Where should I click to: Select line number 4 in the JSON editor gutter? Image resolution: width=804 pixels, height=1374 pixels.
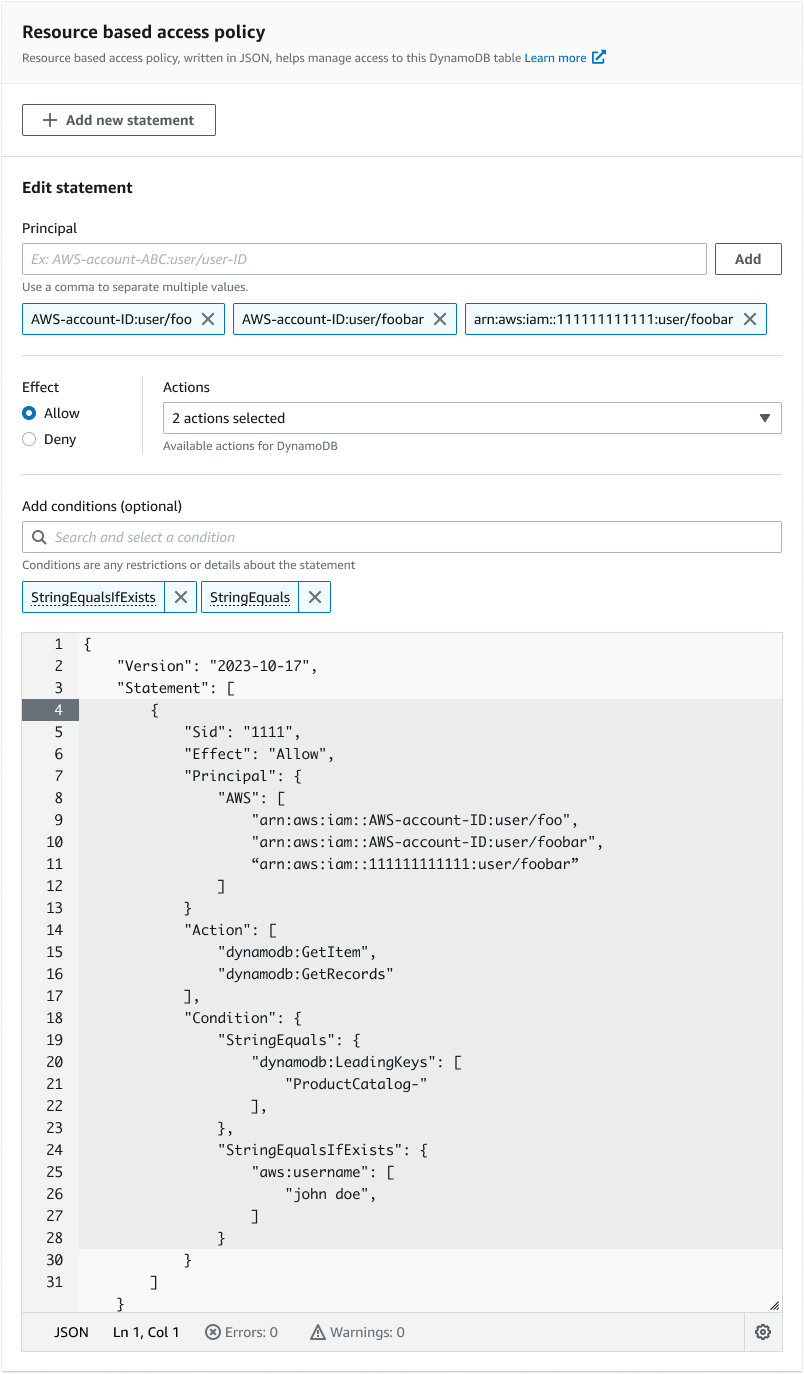pyautogui.click(x=57, y=709)
